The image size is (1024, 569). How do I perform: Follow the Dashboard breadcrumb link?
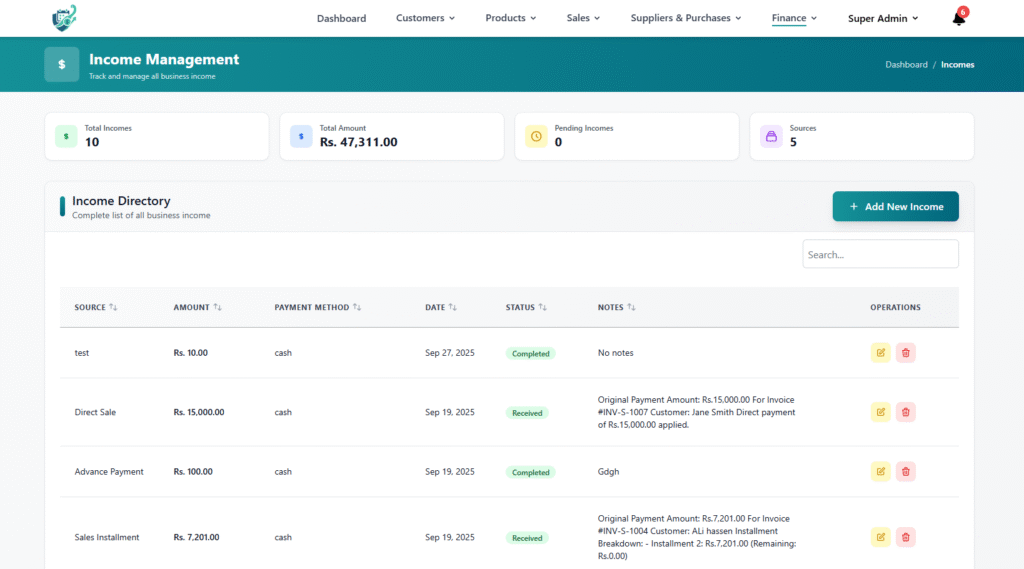pyautogui.click(x=906, y=65)
